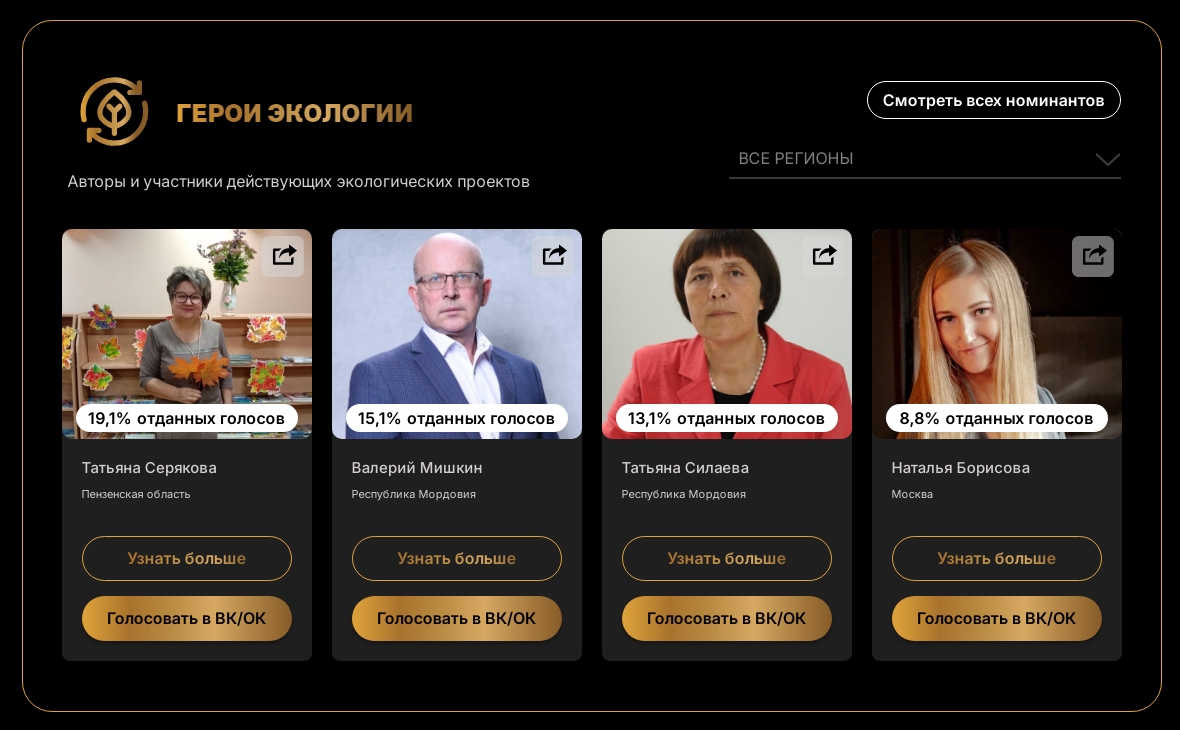Click share icon on Валерий Мишкин card
This screenshot has width=1180, height=730.
(x=553, y=256)
